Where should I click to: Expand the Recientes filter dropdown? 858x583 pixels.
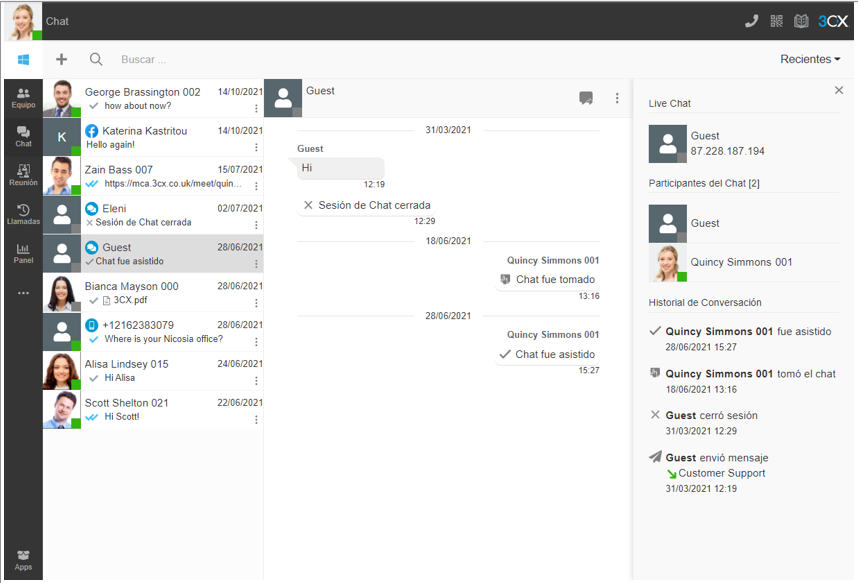(x=810, y=60)
